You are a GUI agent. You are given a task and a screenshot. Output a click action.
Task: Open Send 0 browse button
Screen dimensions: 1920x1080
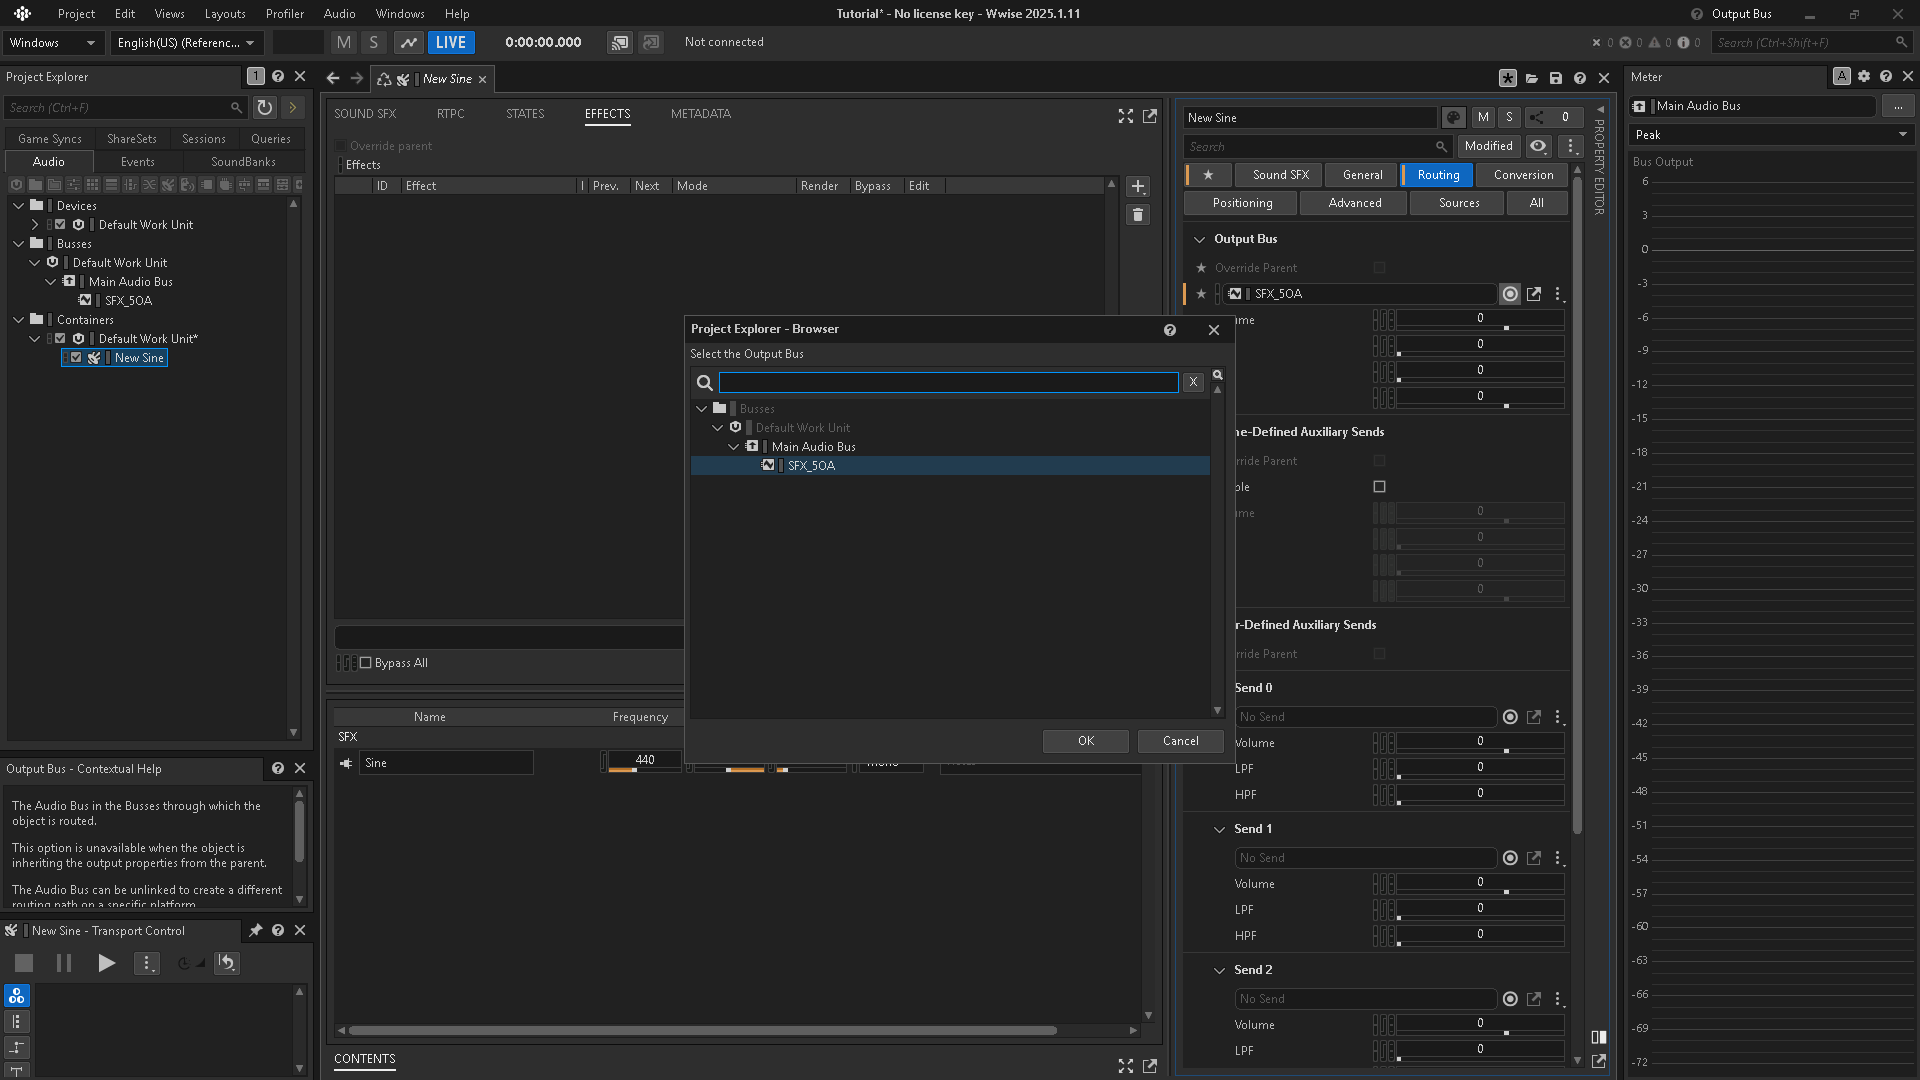(x=1510, y=717)
